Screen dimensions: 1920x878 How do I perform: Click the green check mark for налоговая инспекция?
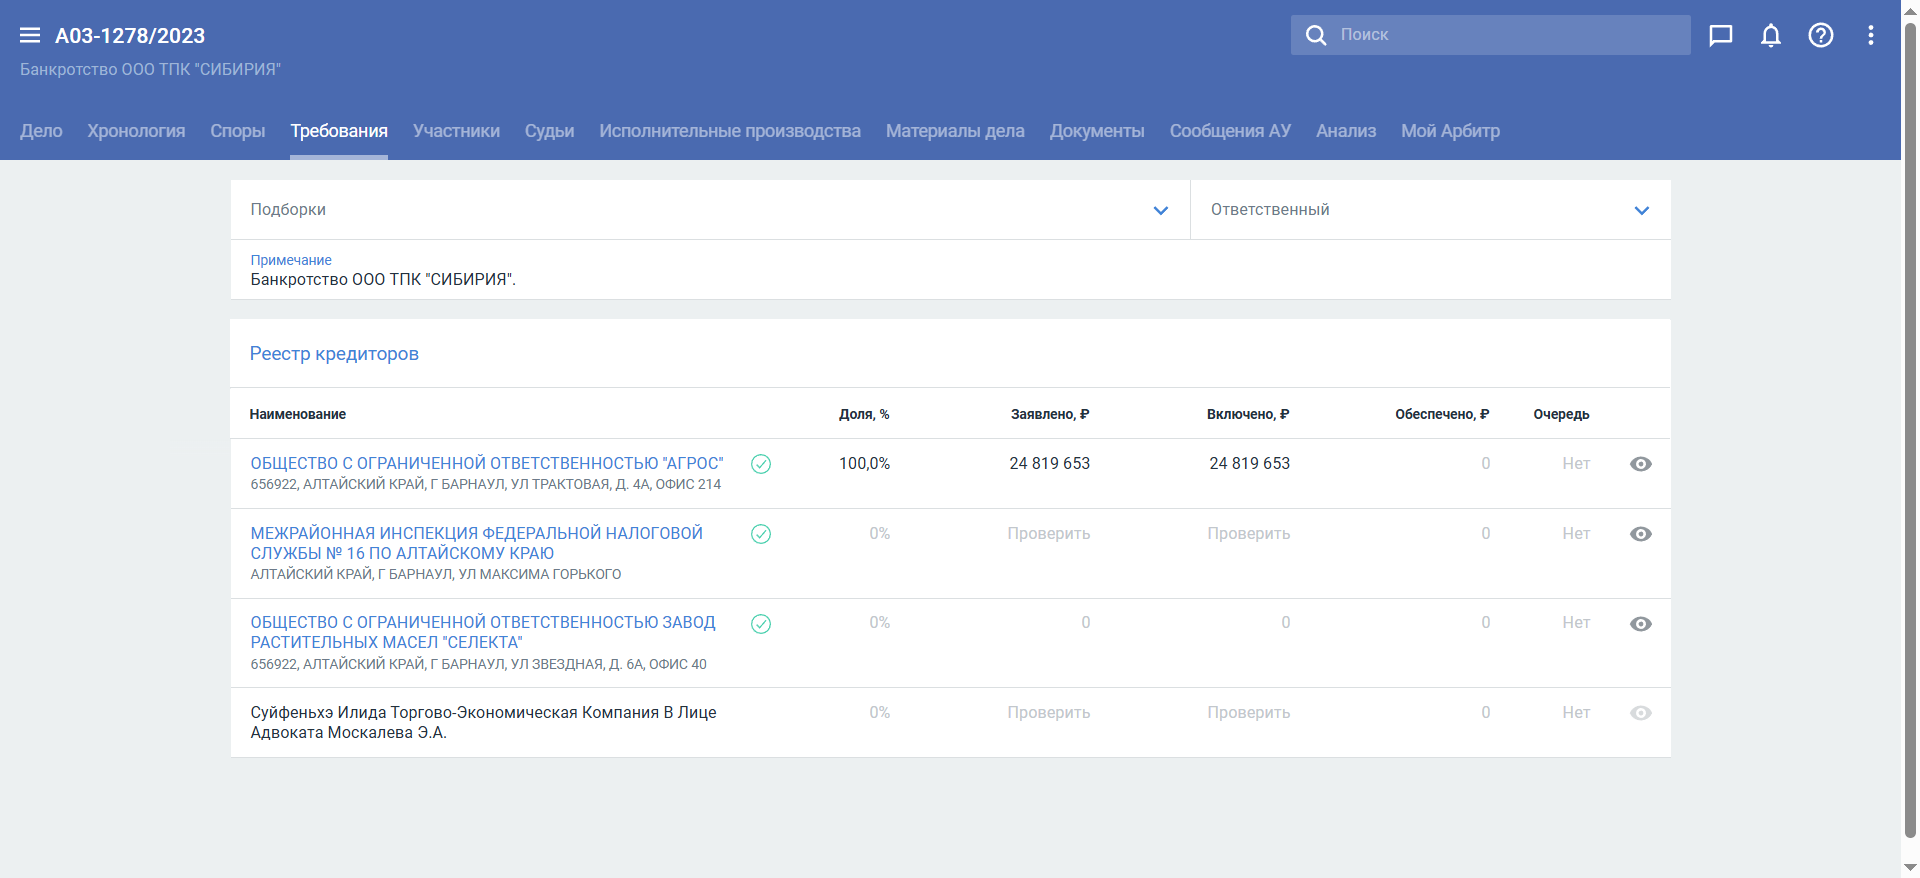[x=761, y=534]
